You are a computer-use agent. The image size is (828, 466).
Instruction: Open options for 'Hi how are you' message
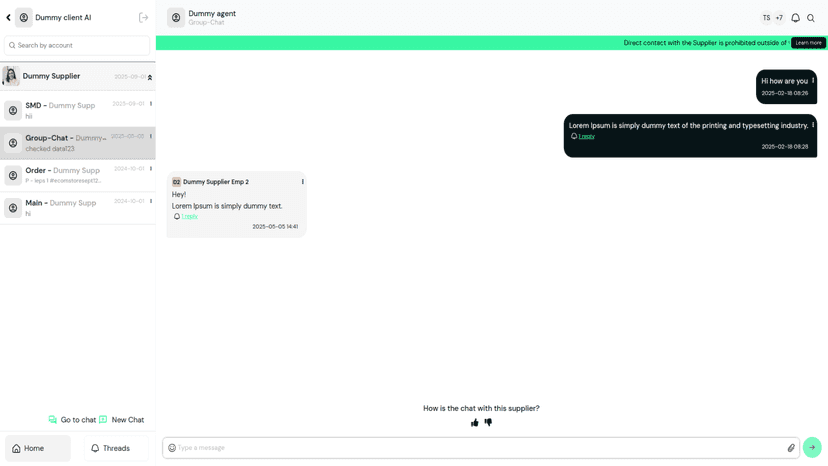click(813, 80)
